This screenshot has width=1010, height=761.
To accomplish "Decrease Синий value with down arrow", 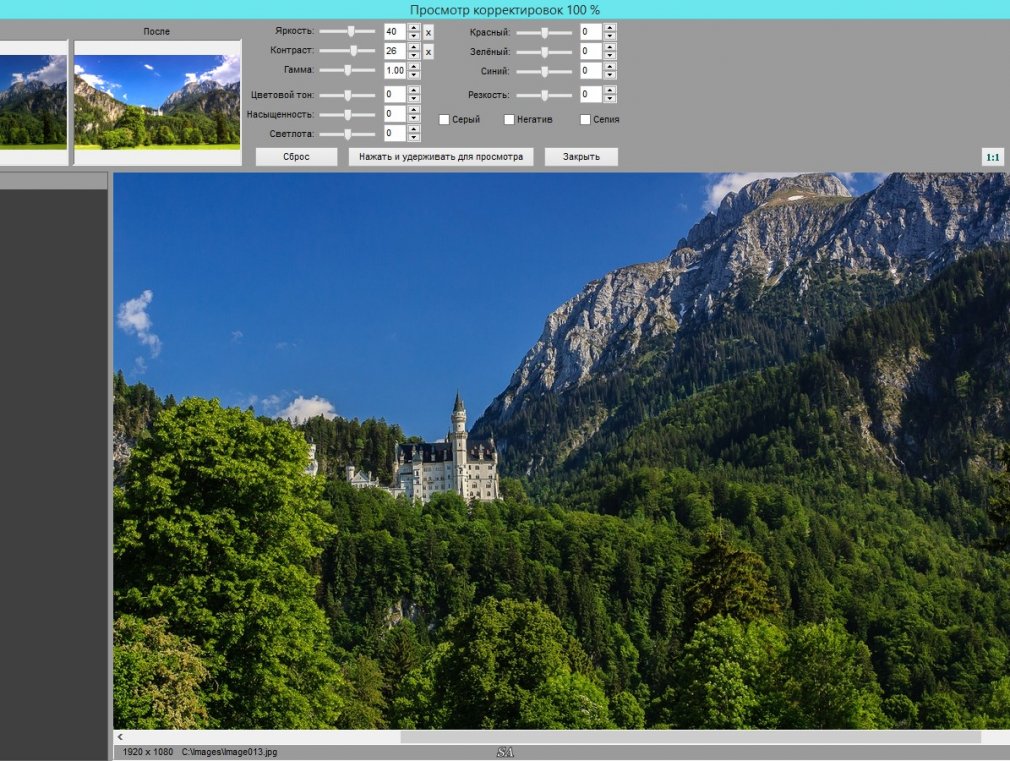I will pyautogui.click(x=610, y=75).
